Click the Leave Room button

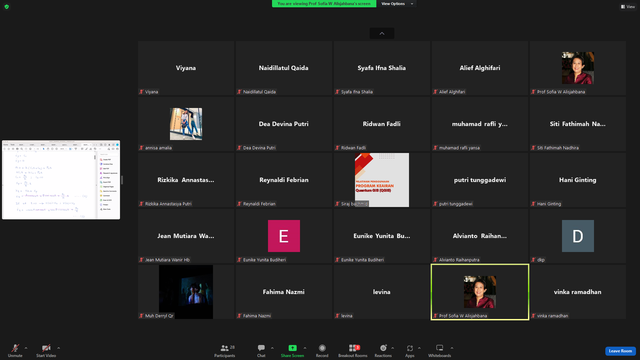620,351
